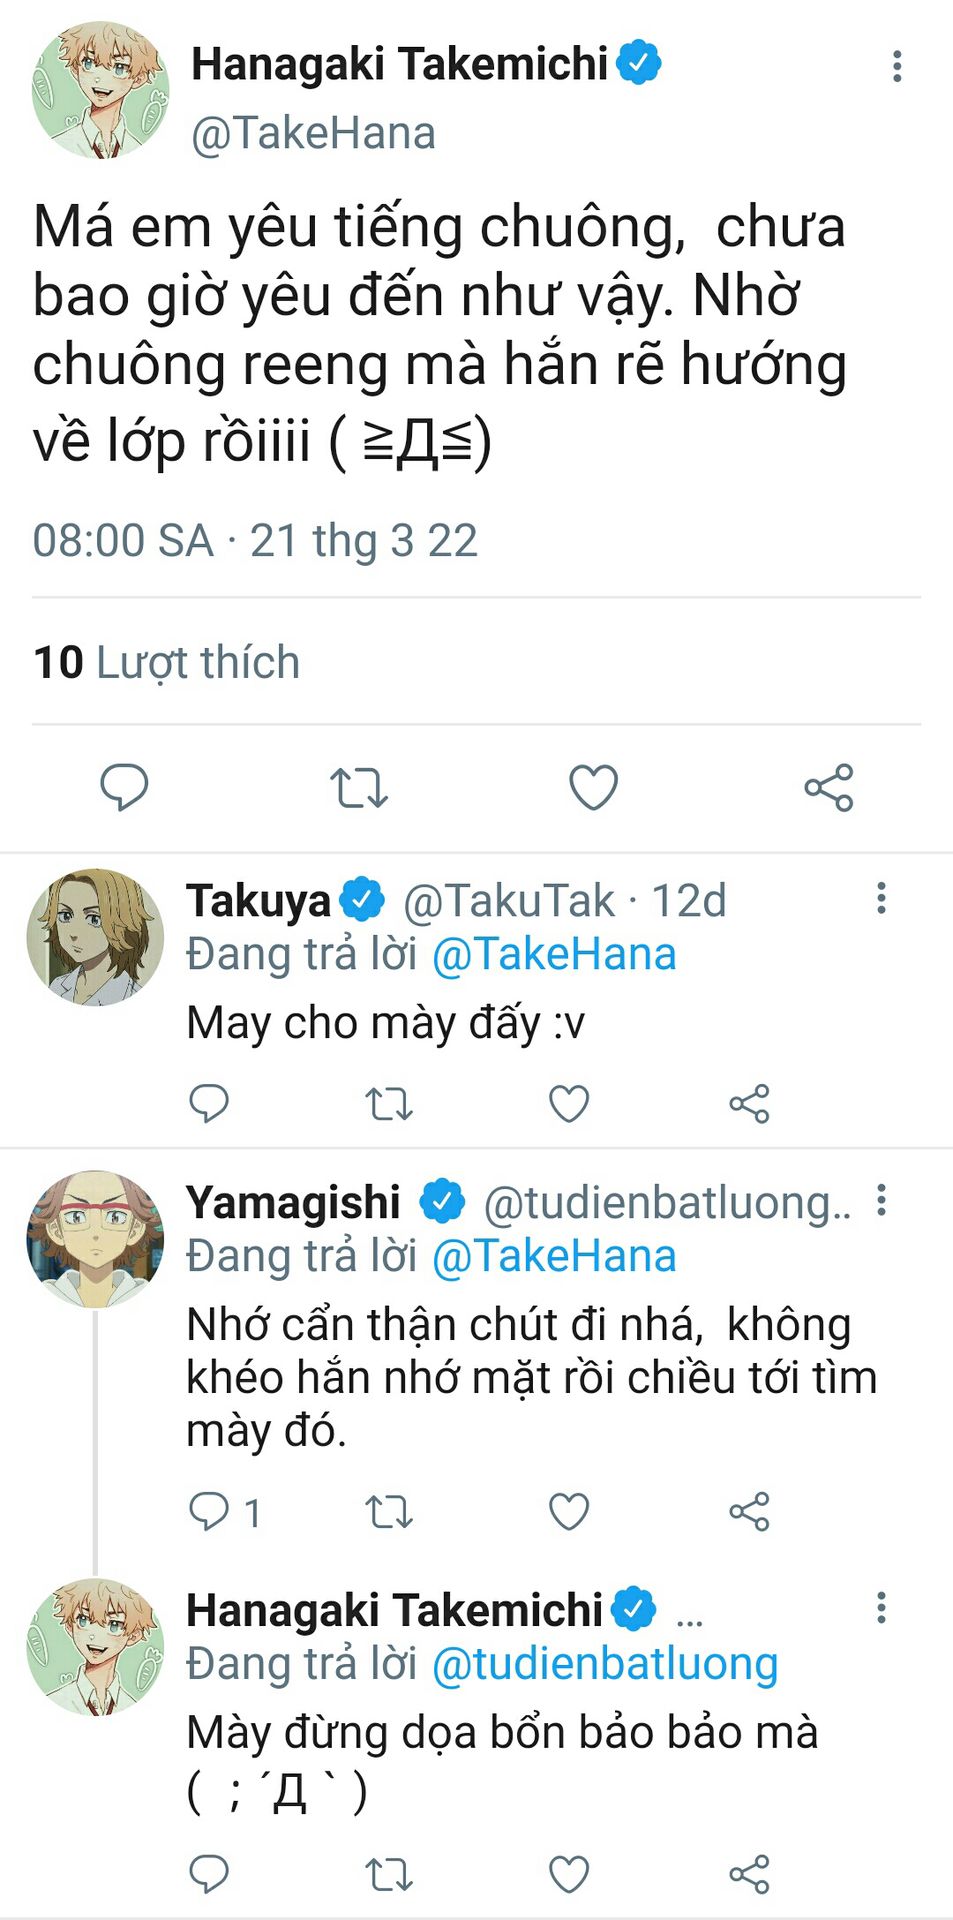Image resolution: width=953 pixels, height=1920 pixels.
Task: Share Takuya's reply
Action: (749, 1104)
